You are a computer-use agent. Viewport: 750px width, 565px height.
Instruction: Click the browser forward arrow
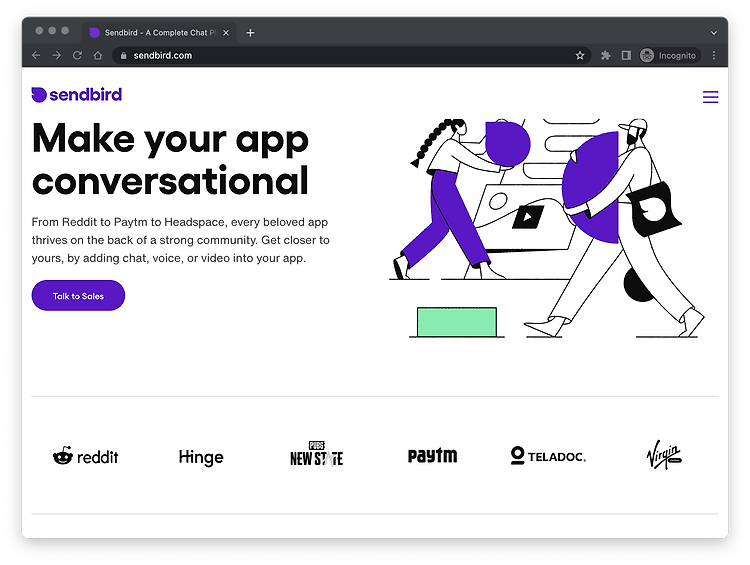pos(56,55)
